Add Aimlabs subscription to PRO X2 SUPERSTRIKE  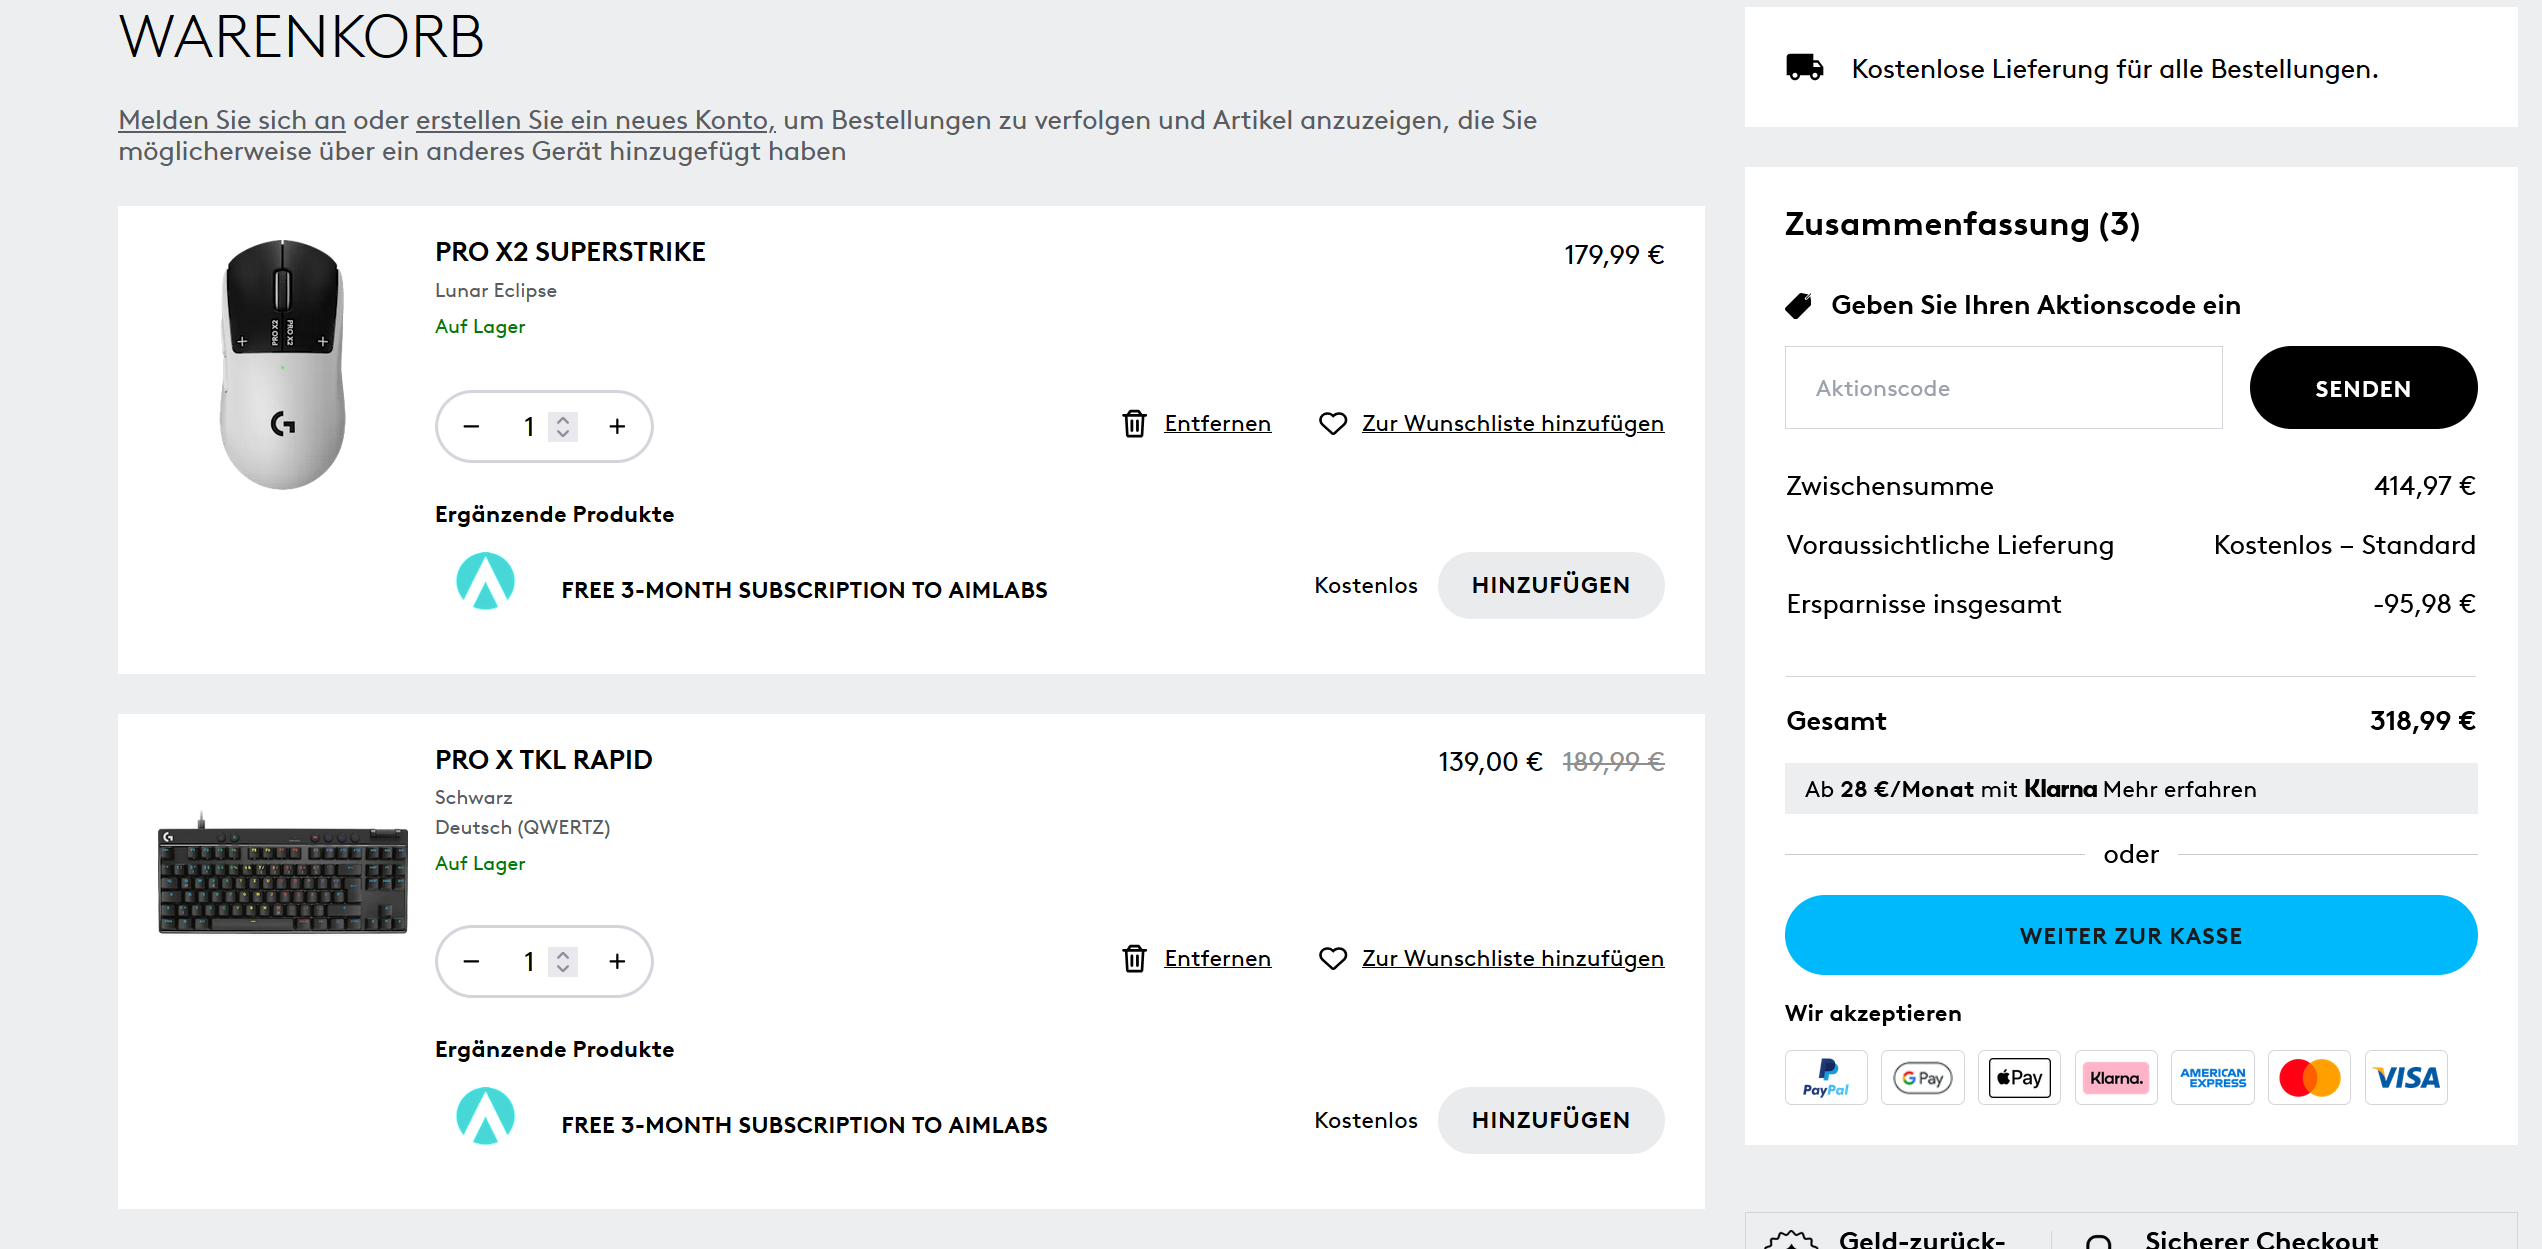pos(1550,586)
